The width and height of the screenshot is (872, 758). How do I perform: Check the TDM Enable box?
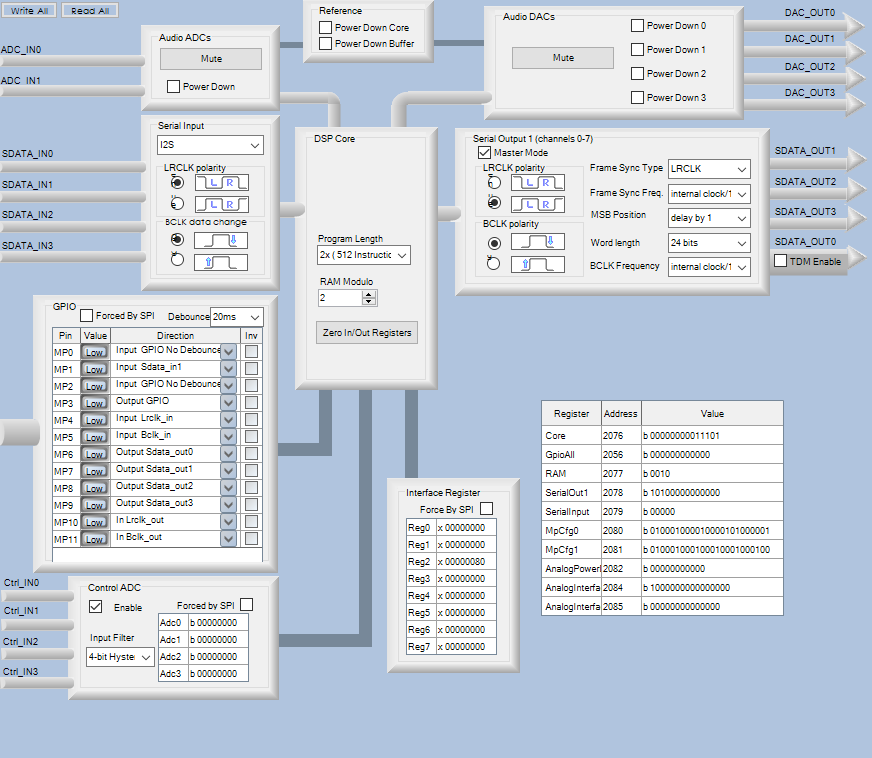[x=782, y=261]
